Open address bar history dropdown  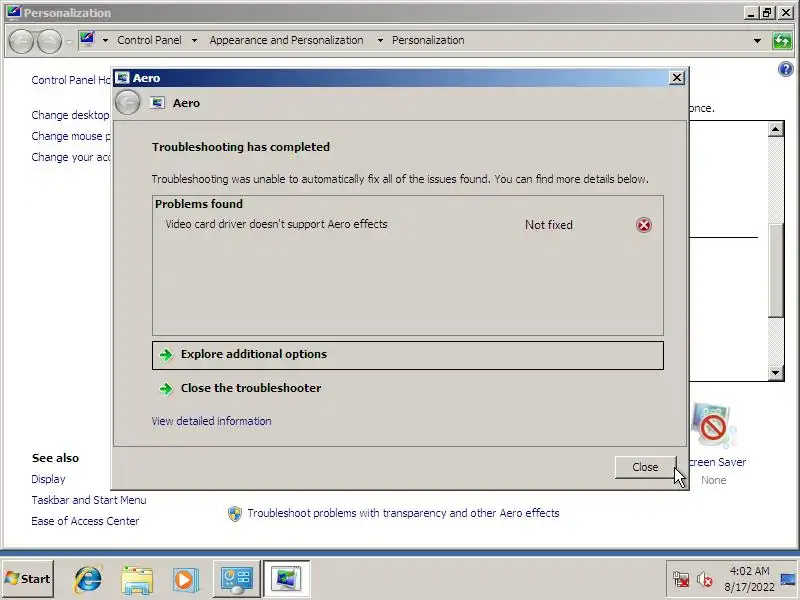(758, 40)
